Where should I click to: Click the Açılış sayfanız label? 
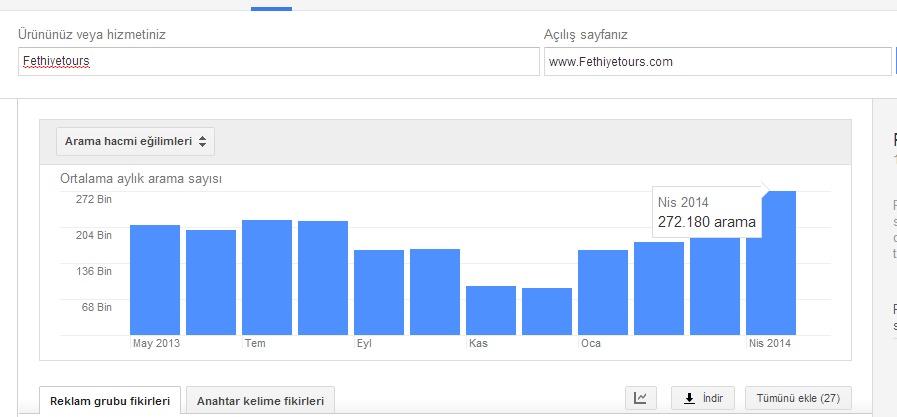point(586,34)
